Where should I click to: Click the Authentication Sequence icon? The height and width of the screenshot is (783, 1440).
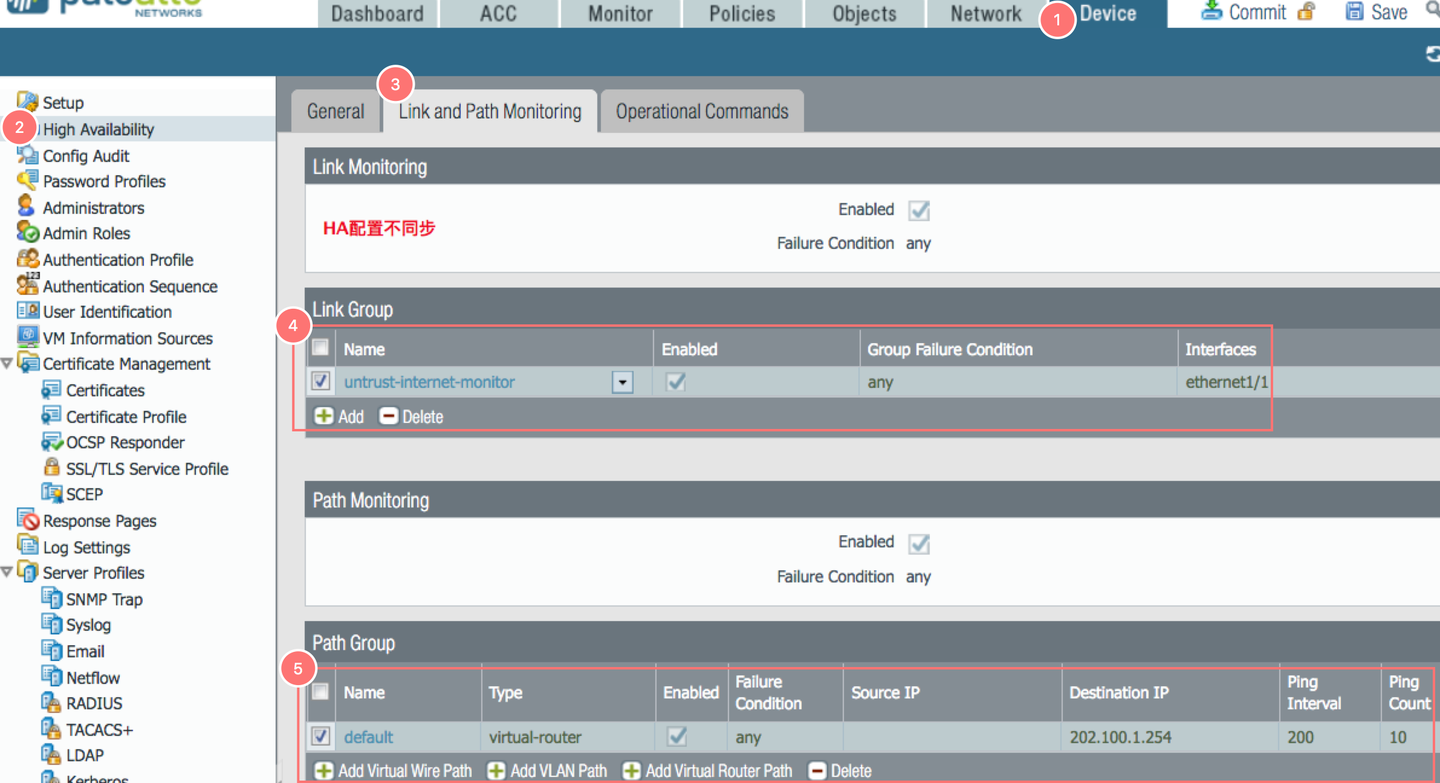point(28,285)
